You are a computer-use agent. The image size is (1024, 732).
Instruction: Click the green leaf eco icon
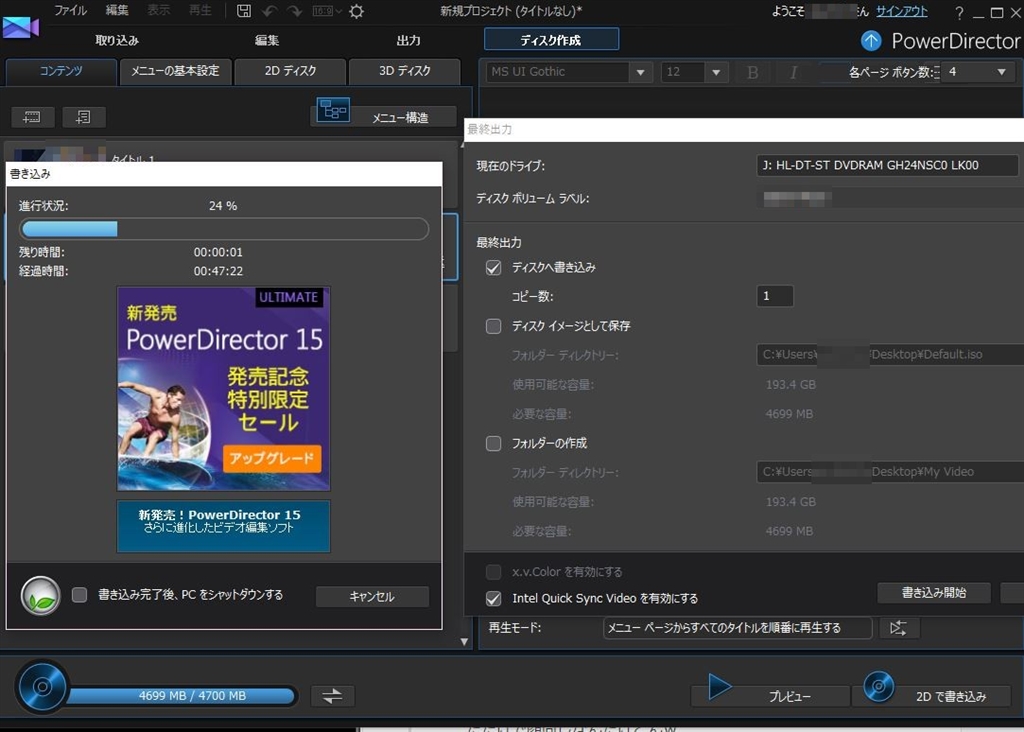tap(40, 596)
